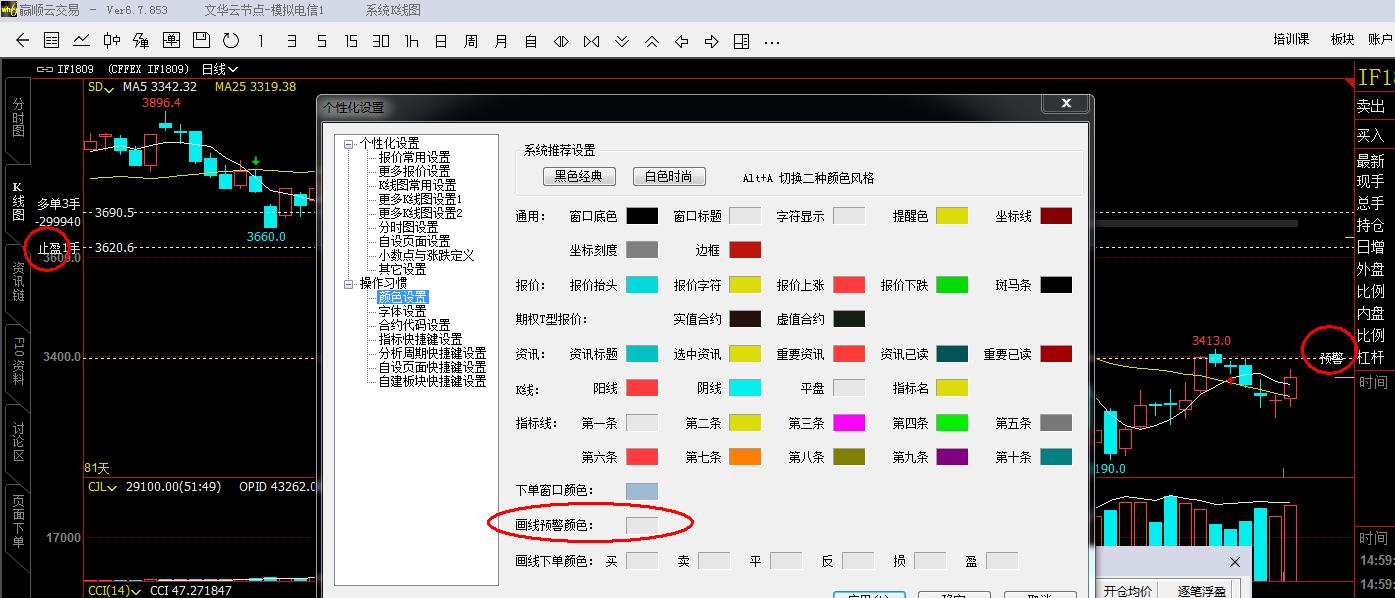Open the quote list icon in toolbar

tap(52, 41)
